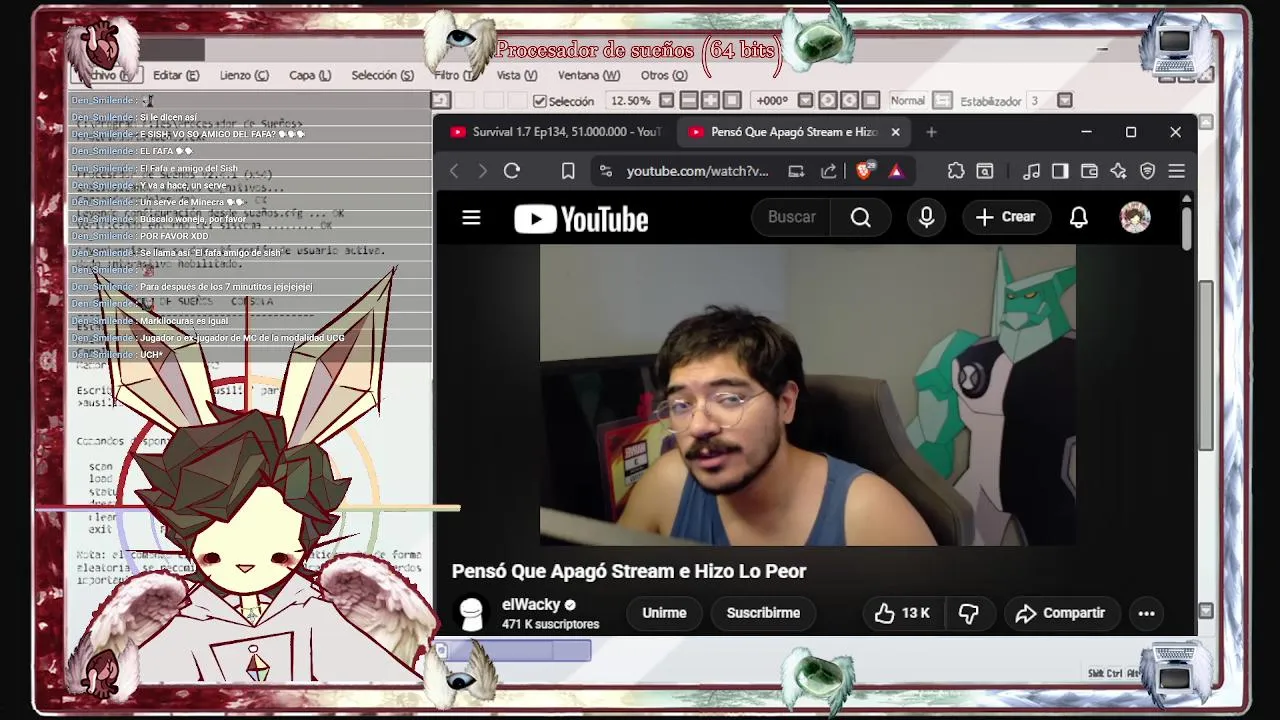Open Leo AI sparkle icon

[1118, 171]
